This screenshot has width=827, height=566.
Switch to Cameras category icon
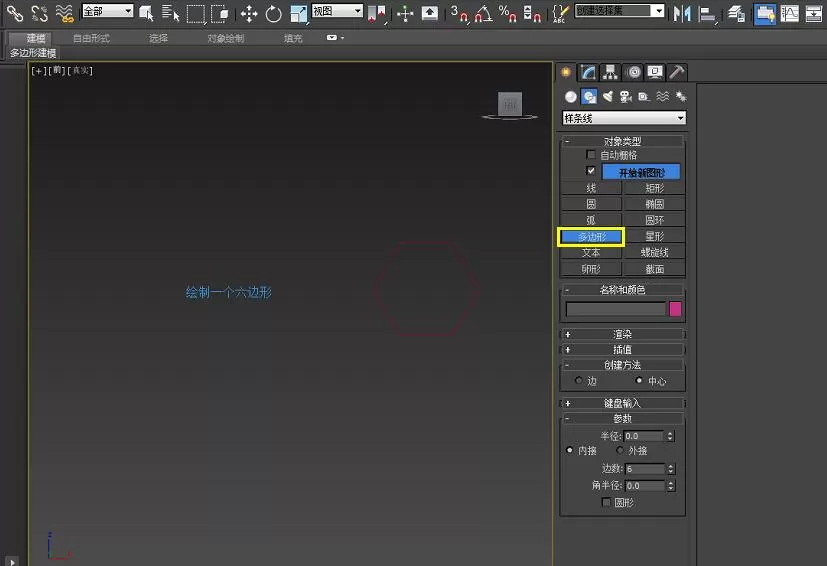coord(626,97)
